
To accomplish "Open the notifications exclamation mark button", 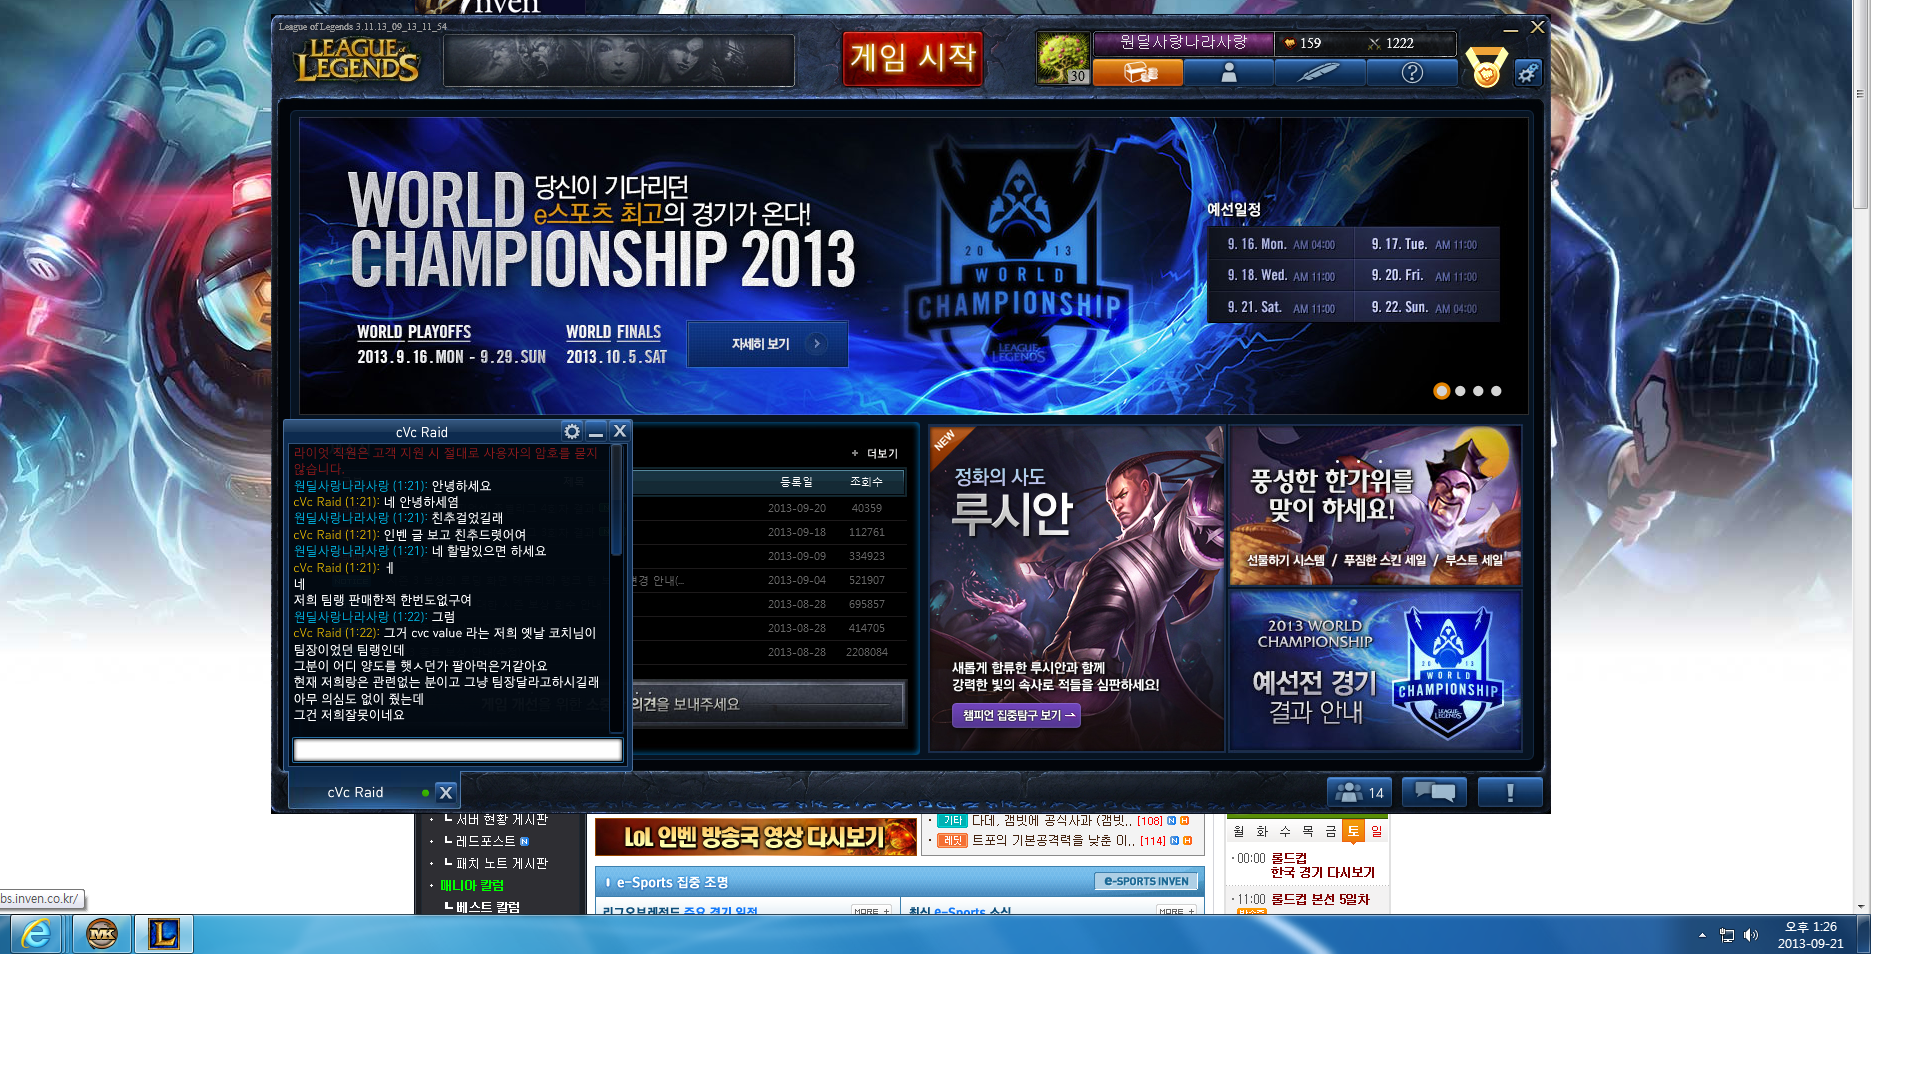I will coord(1510,792).
